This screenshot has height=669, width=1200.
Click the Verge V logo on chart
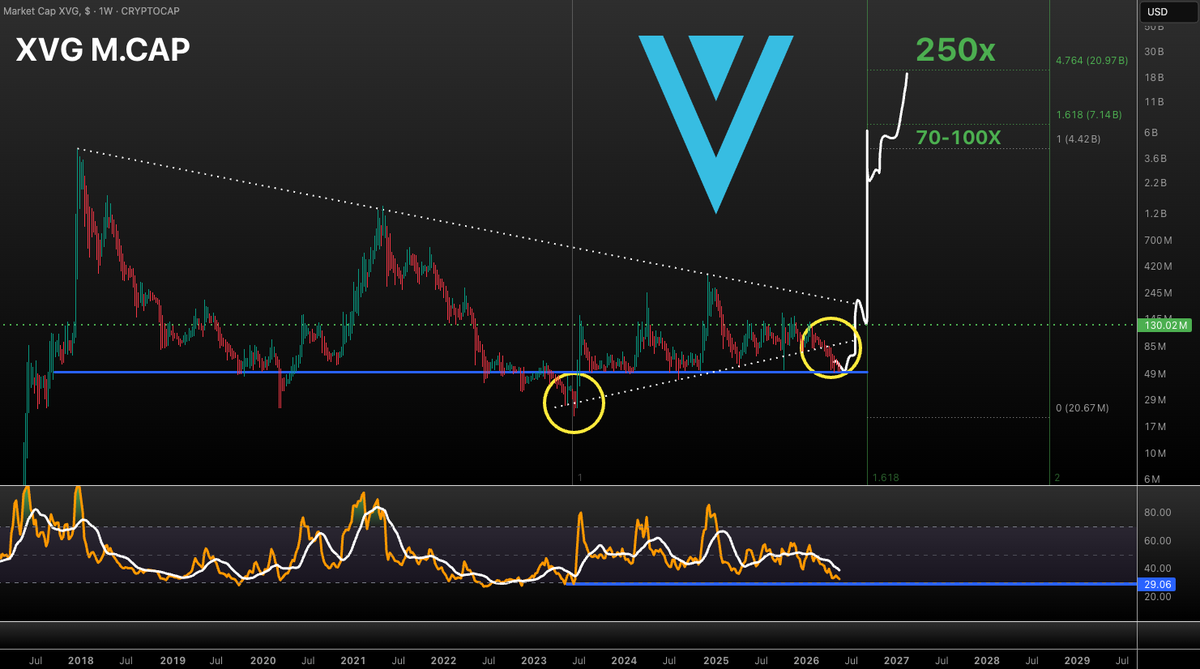point(718,124)
